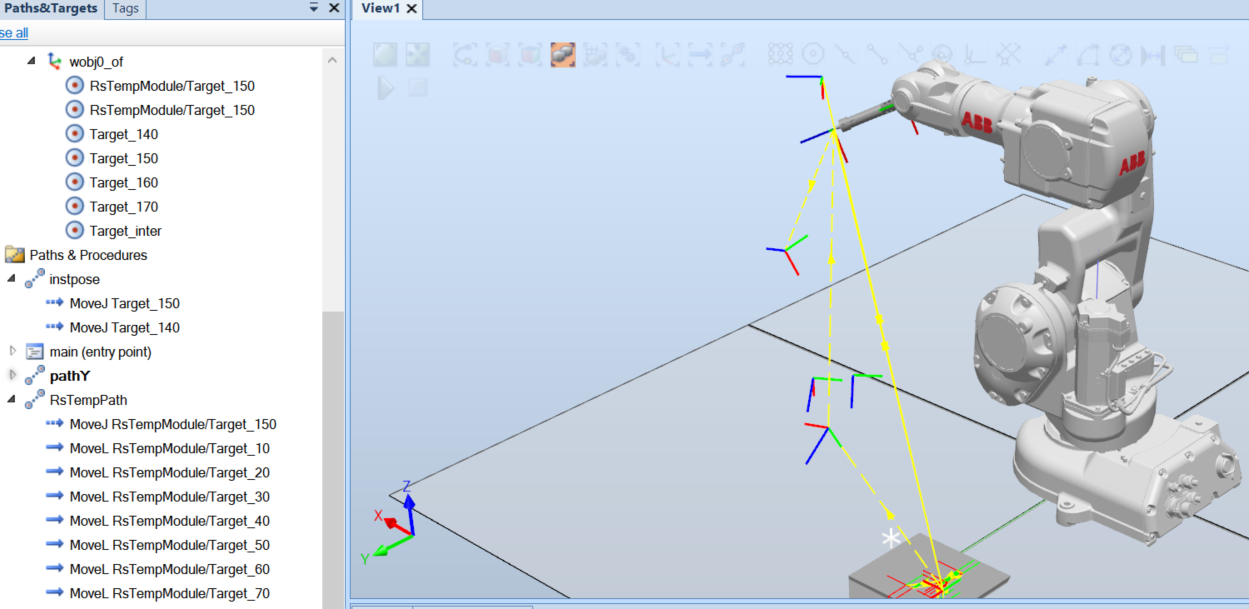
Task: Select the Minimum Distance measure tool
Action: click(x=1152, y=55)
